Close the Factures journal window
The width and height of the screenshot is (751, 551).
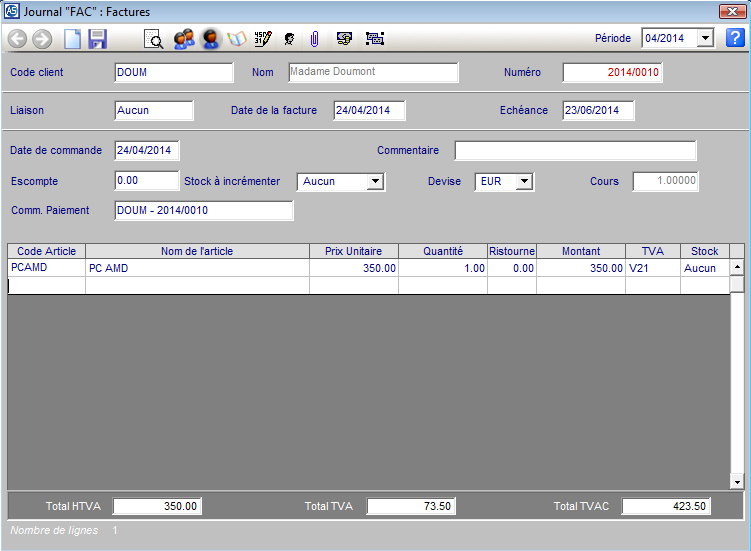pos(731,11)
